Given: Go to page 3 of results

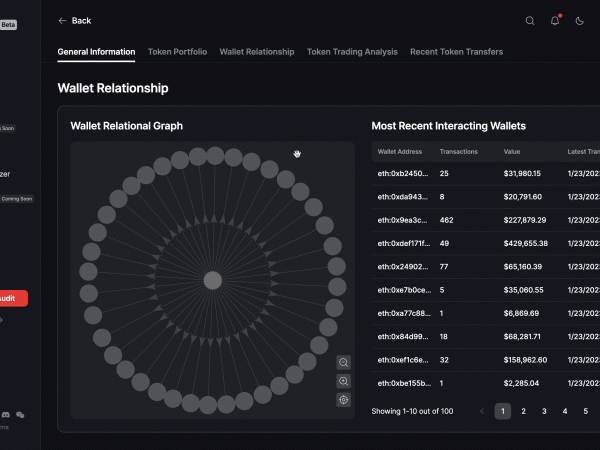Looking at the screenshot, I should coord(544,411).
